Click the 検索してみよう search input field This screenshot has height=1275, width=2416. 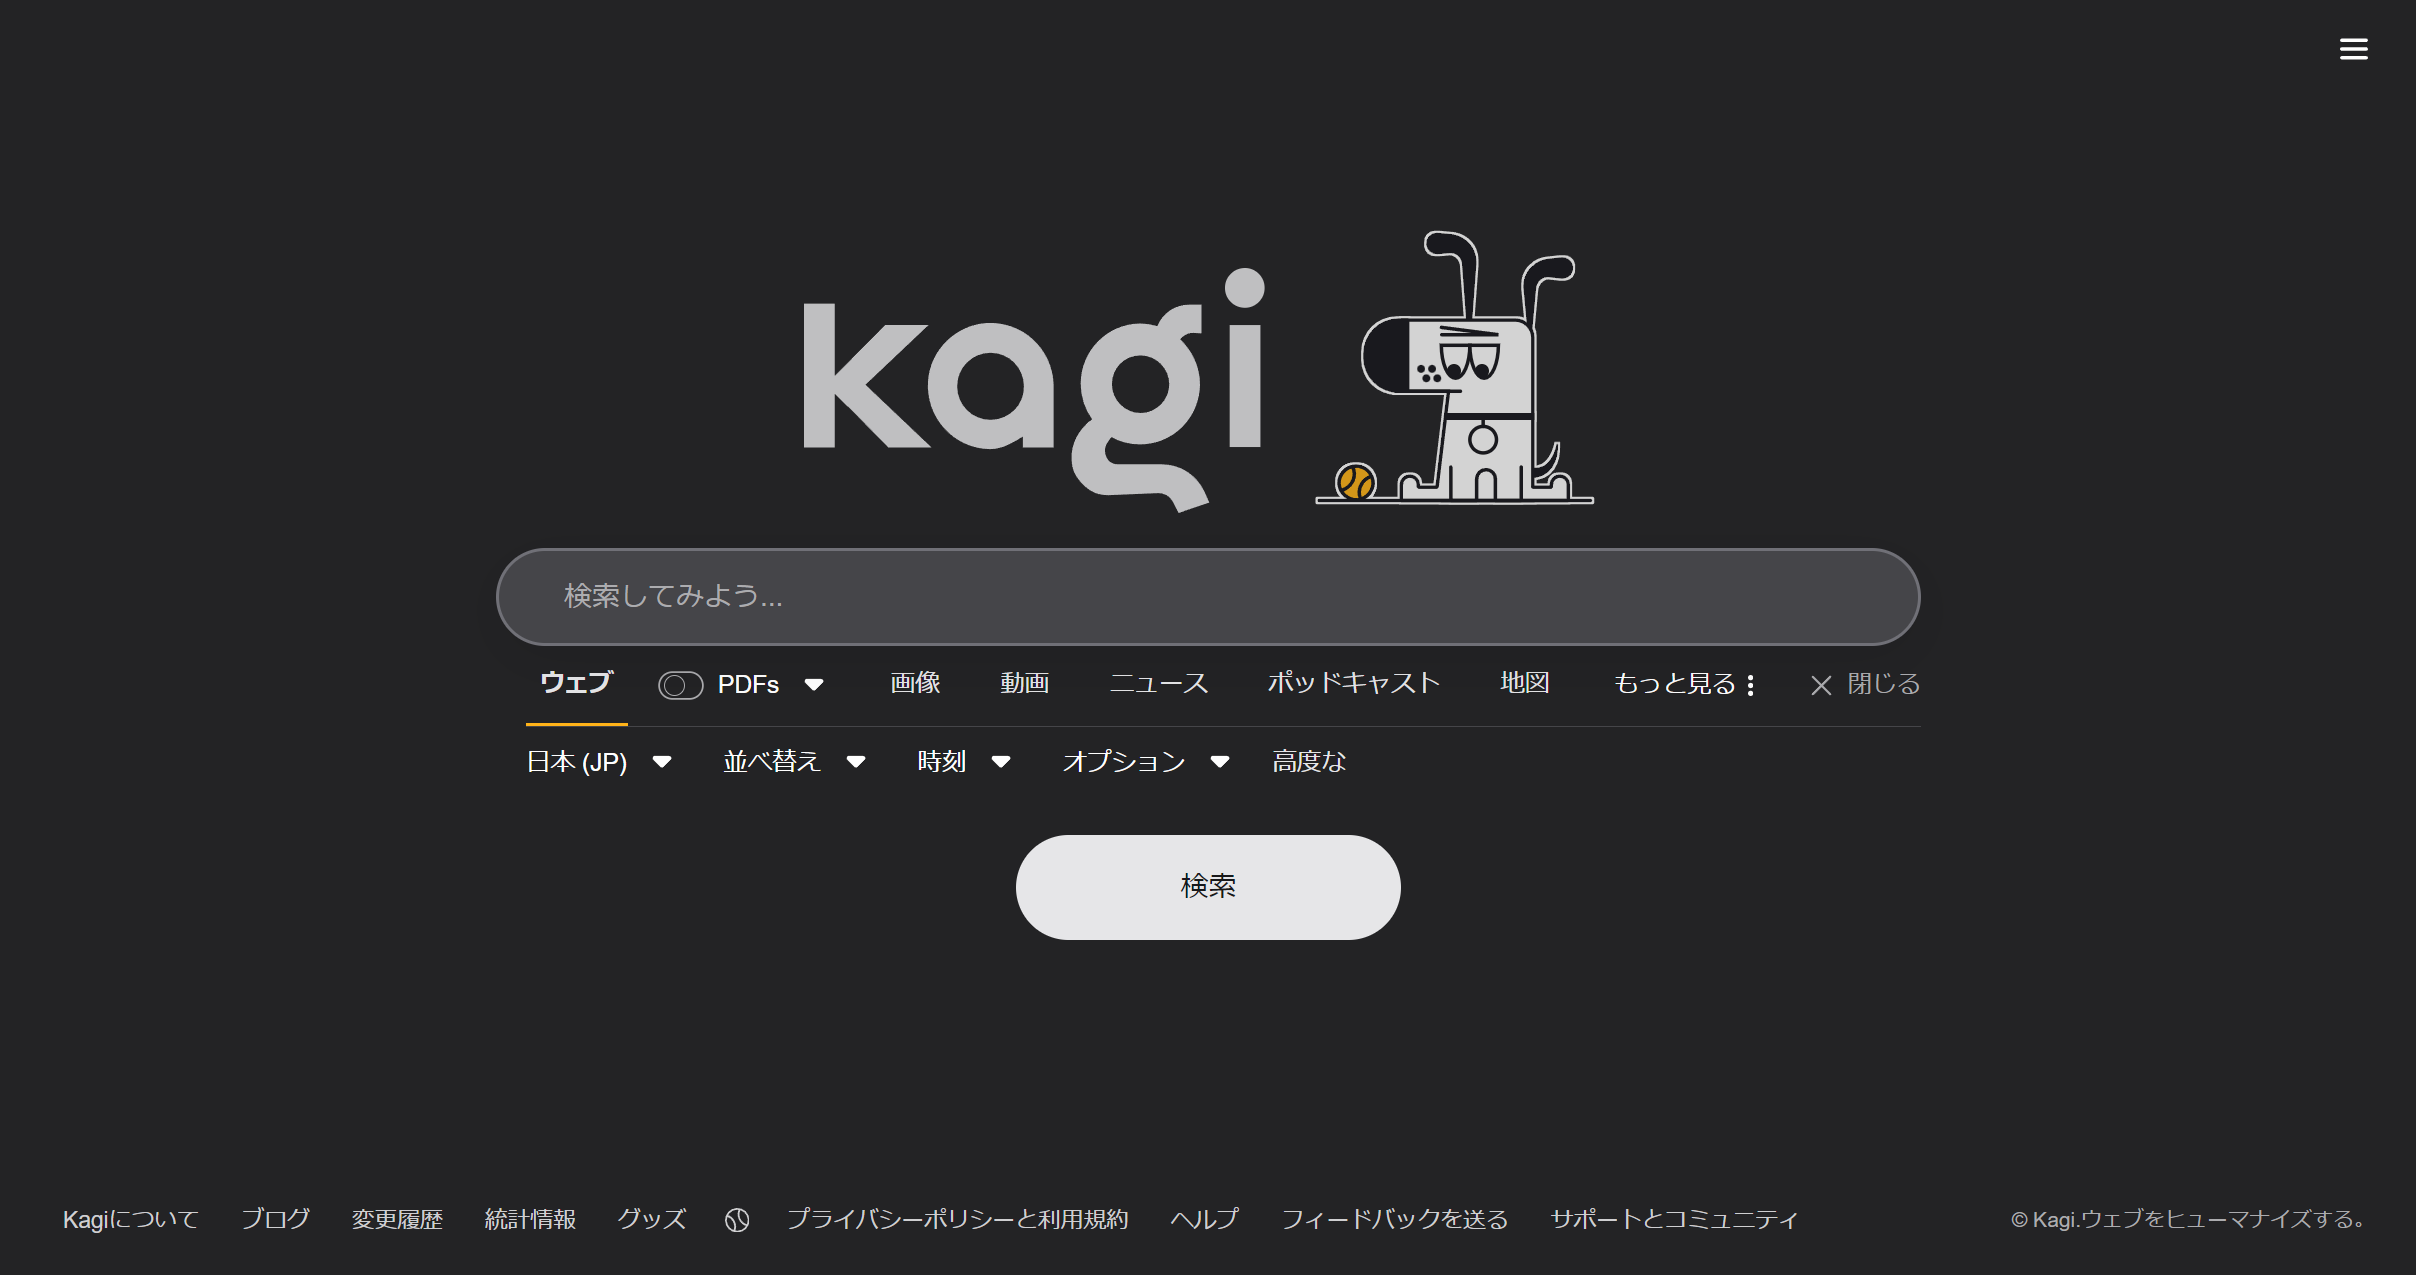(1207, 597)
